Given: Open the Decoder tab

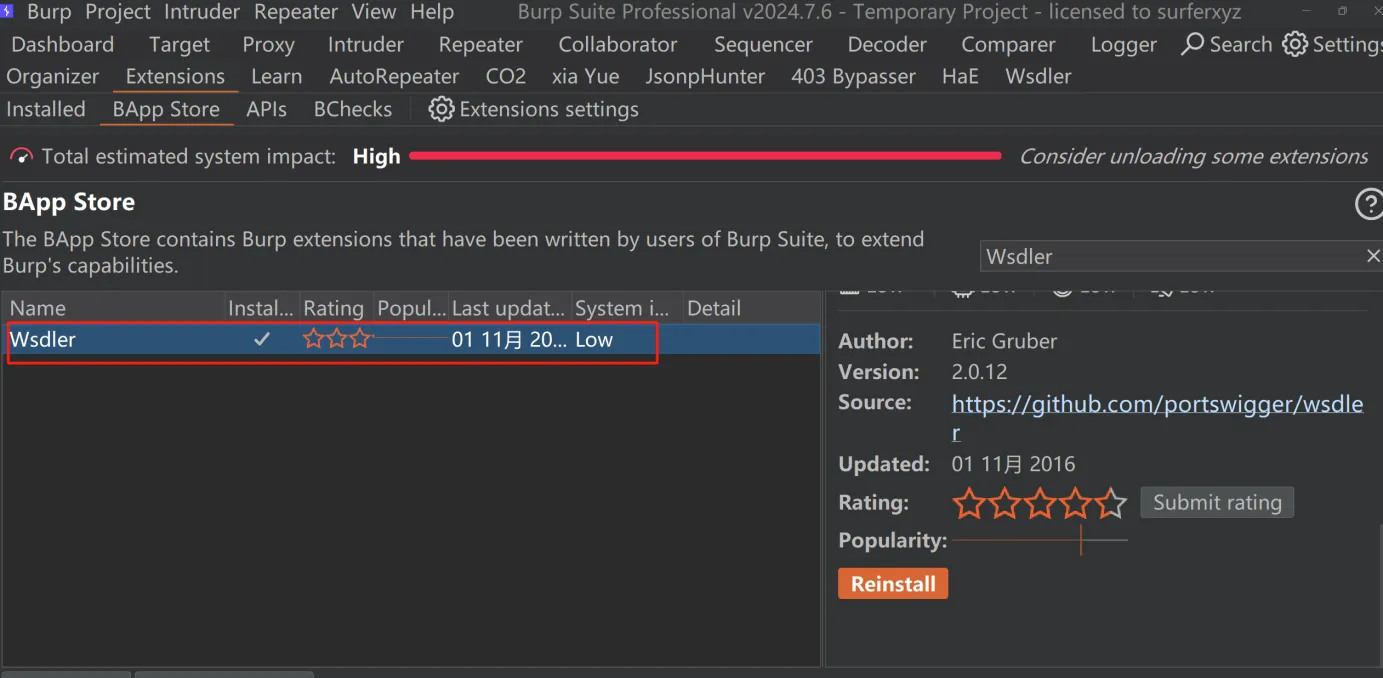Looking at the screenshot, I should [887, 45].
